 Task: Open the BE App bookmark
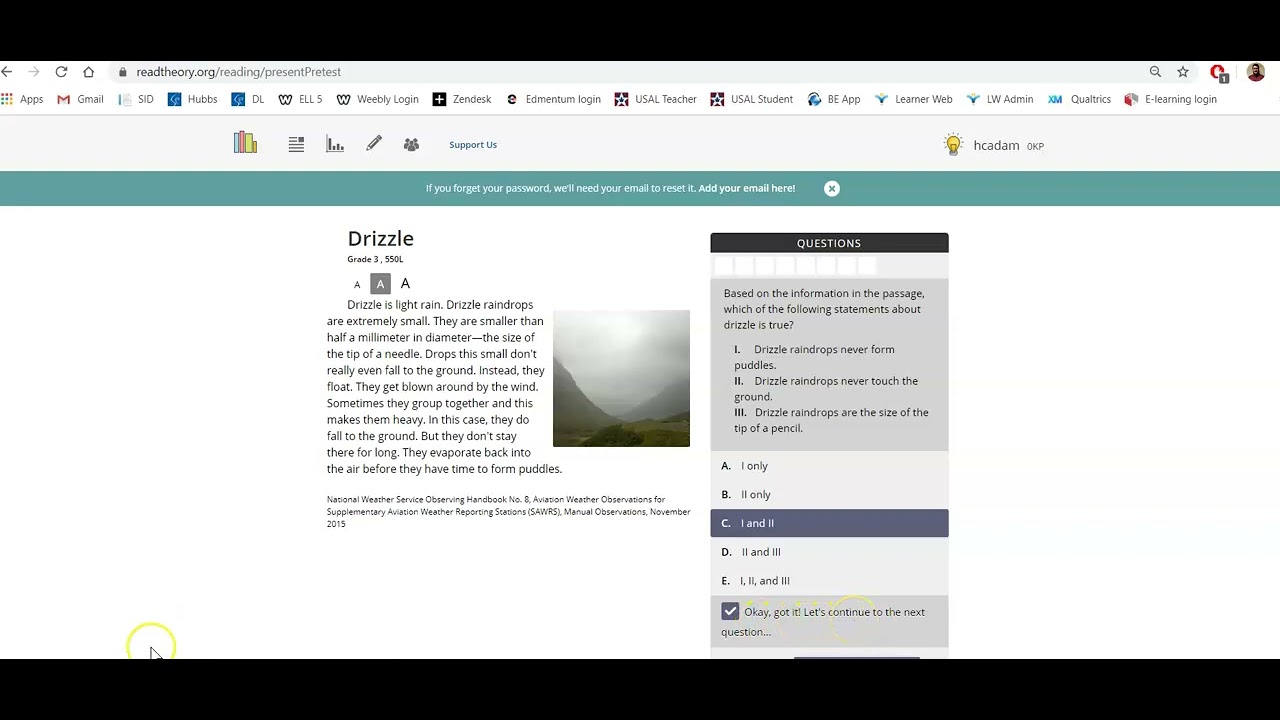pyautogui.click(x=834, y=99)
